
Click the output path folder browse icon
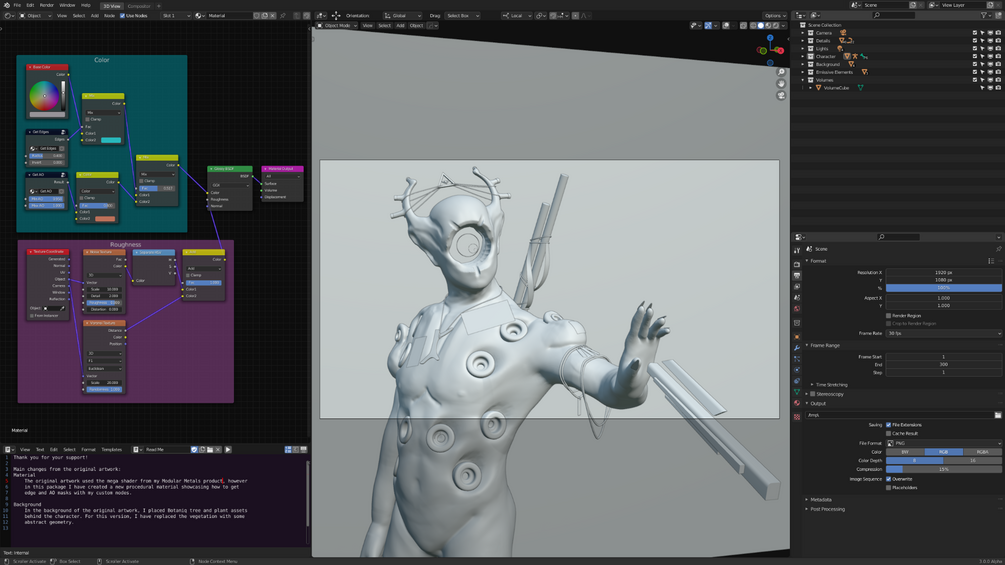[998, 415]
